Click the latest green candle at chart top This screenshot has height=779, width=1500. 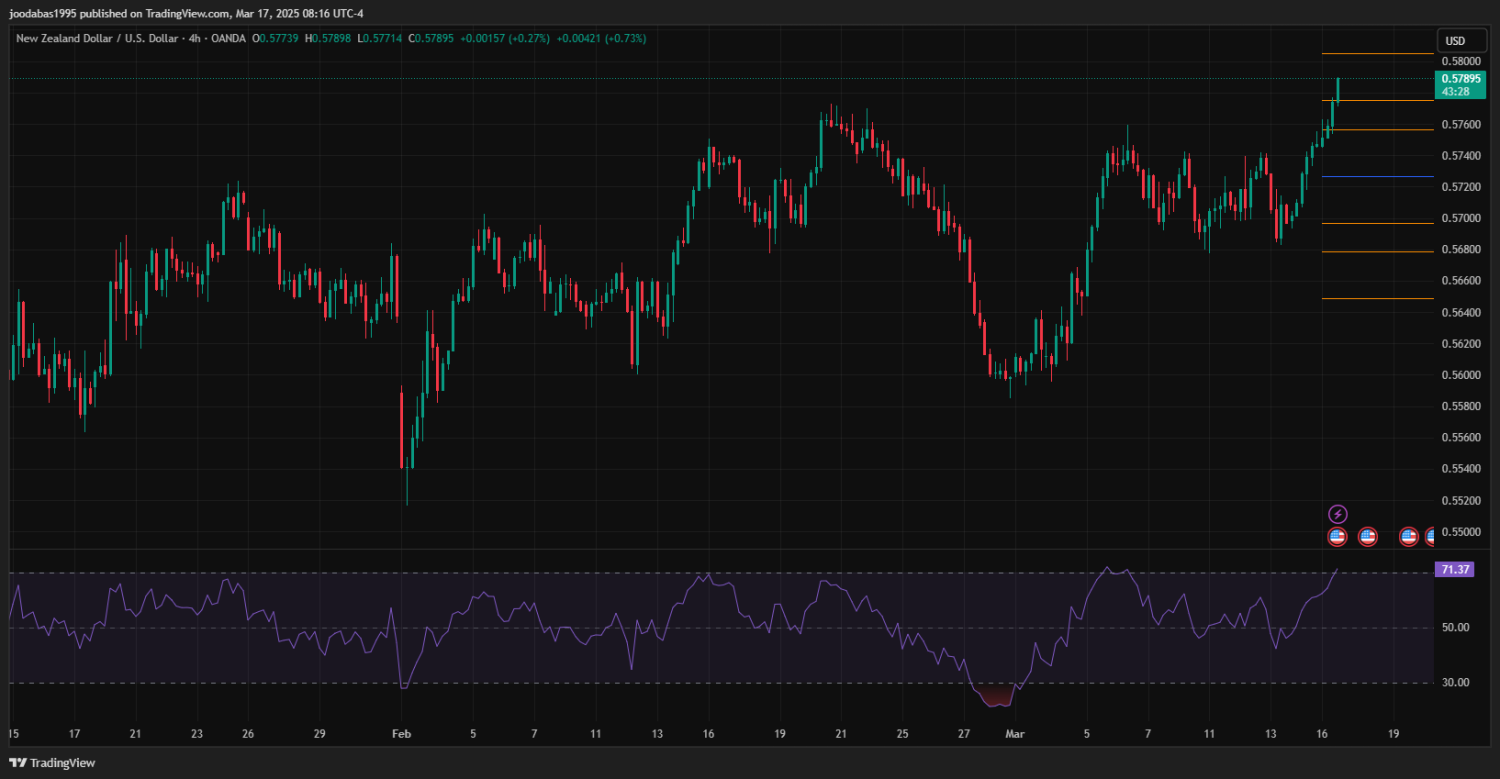pyautogui.click(x=1338, y=90)
